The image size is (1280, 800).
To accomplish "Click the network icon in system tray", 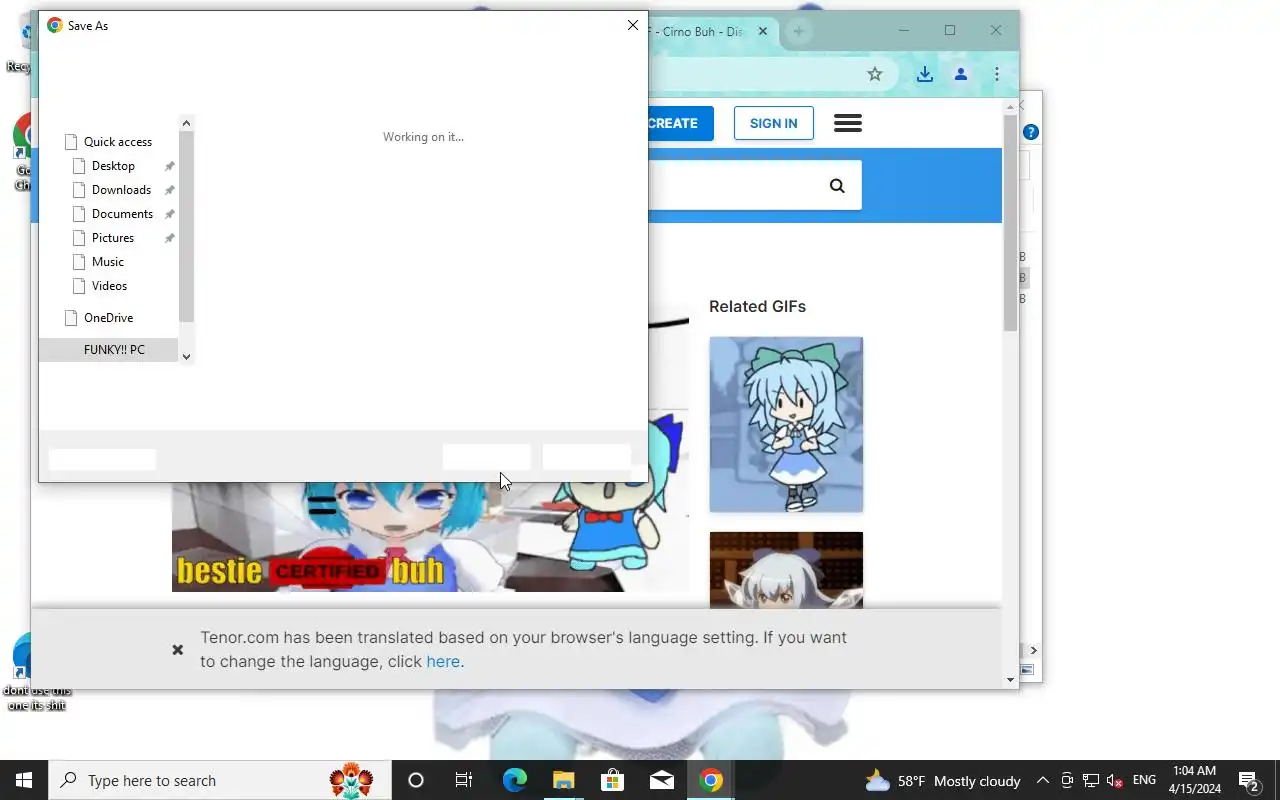I will coord(1090,780).
